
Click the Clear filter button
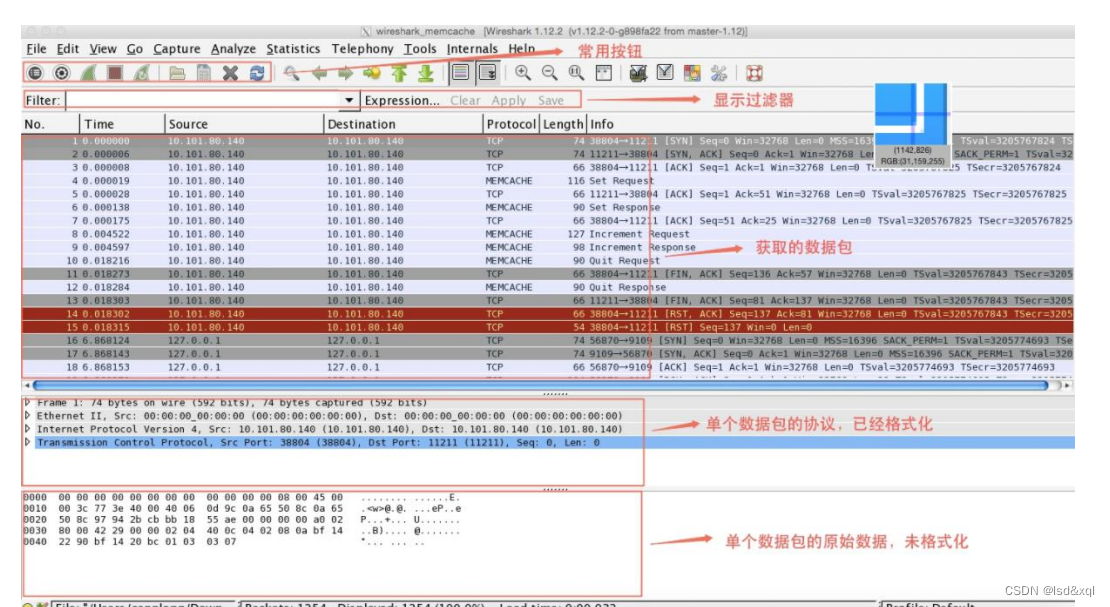(x=465, y=101)
